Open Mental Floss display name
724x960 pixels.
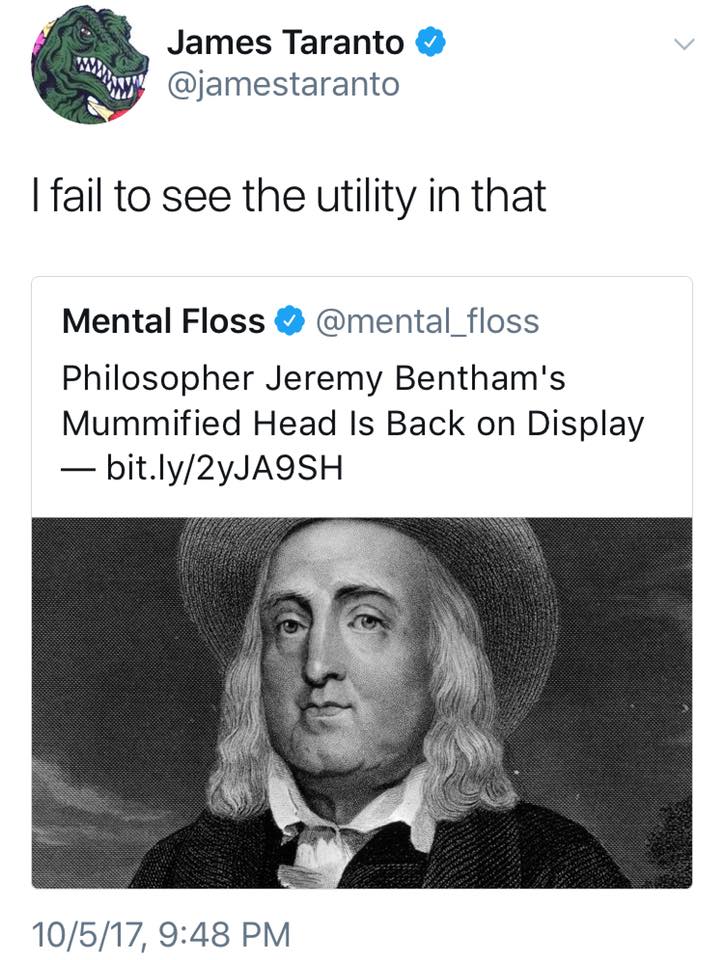point(163,321)
